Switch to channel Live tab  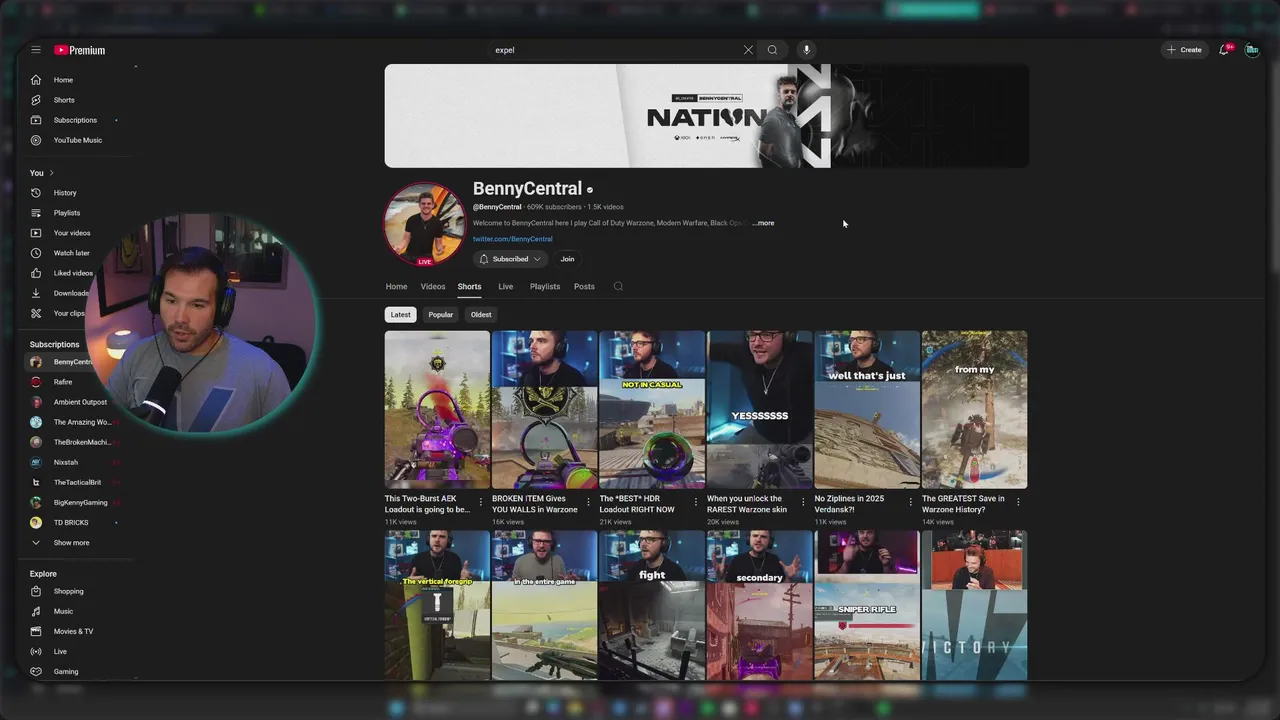coord(506,287)
